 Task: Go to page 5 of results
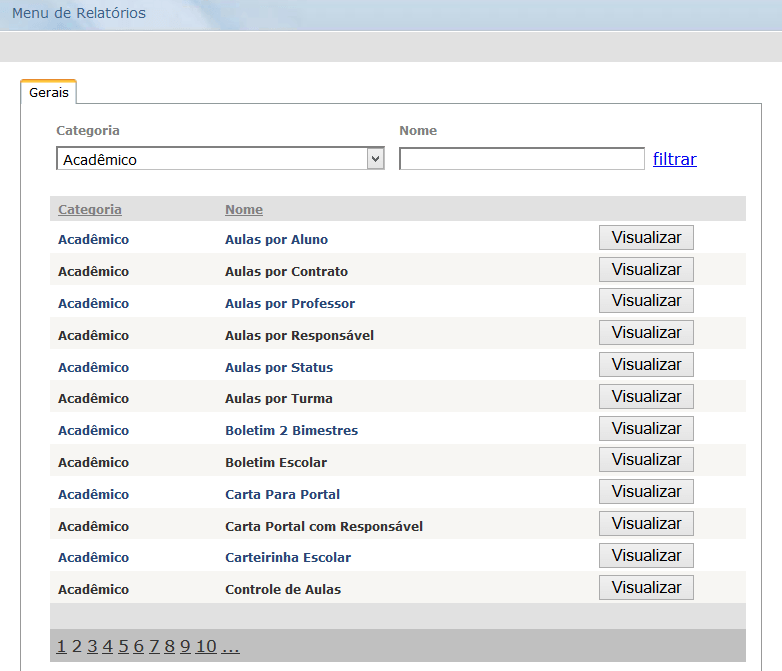(123, 646)
